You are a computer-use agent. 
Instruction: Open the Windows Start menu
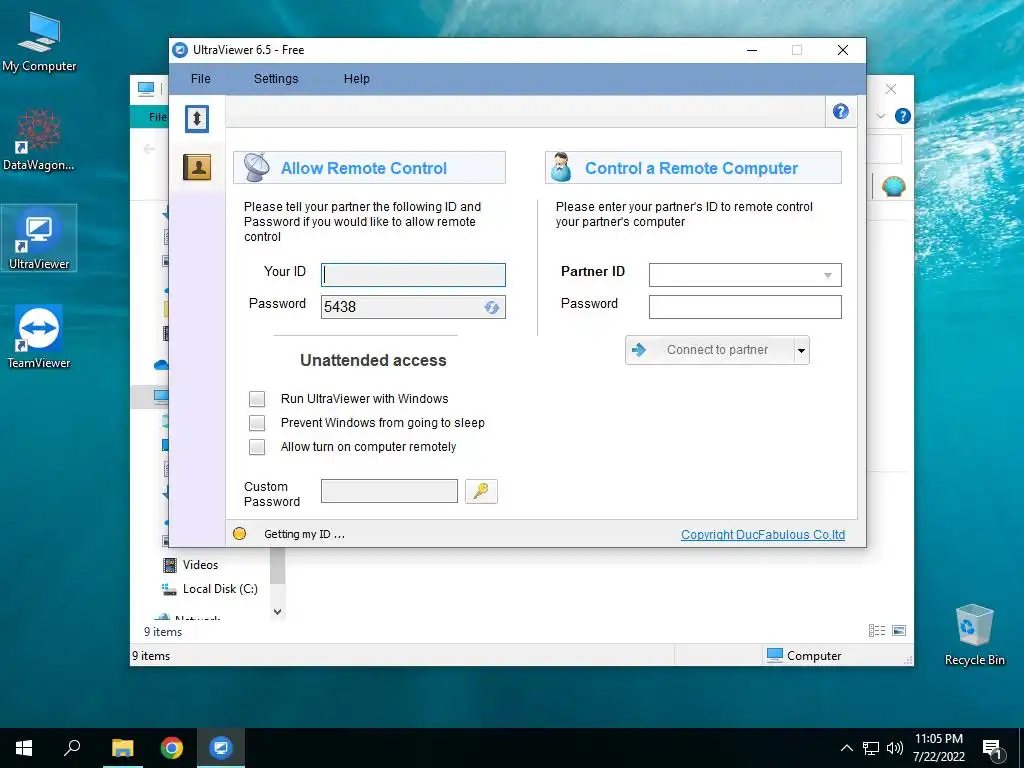[24, 748]
